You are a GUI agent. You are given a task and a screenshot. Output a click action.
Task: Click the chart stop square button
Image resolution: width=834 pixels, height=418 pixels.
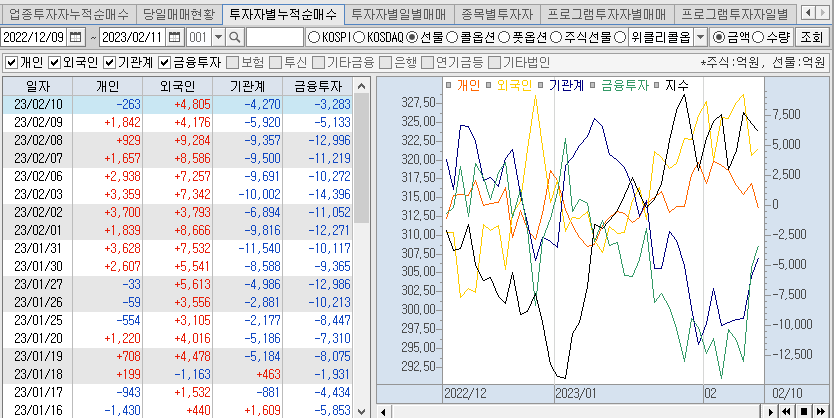click(804, 411)
